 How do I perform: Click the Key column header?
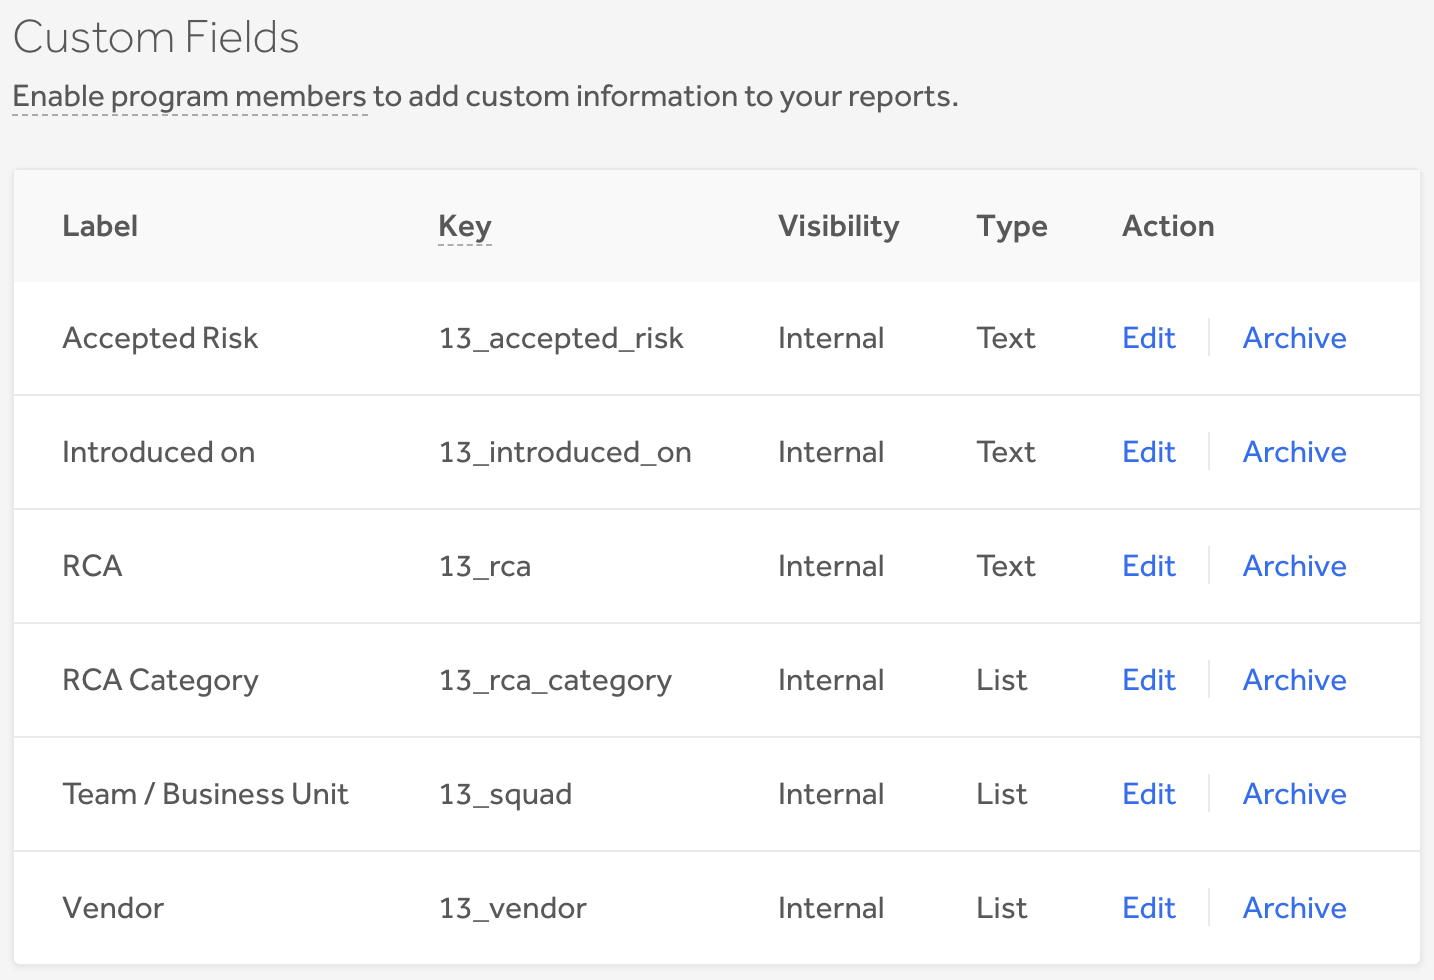(x=465, y=226)
